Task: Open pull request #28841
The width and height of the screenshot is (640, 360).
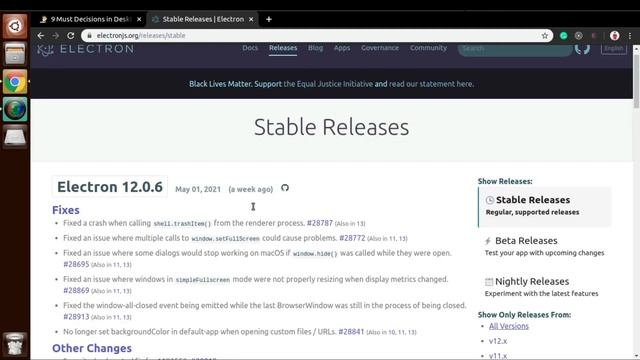Action: [351, 331]
